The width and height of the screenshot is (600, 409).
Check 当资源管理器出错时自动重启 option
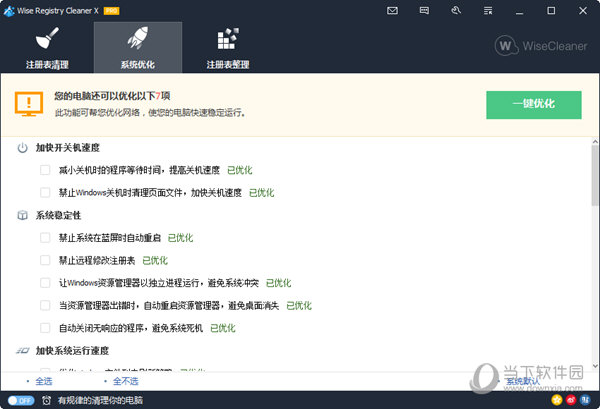point(45,305)
